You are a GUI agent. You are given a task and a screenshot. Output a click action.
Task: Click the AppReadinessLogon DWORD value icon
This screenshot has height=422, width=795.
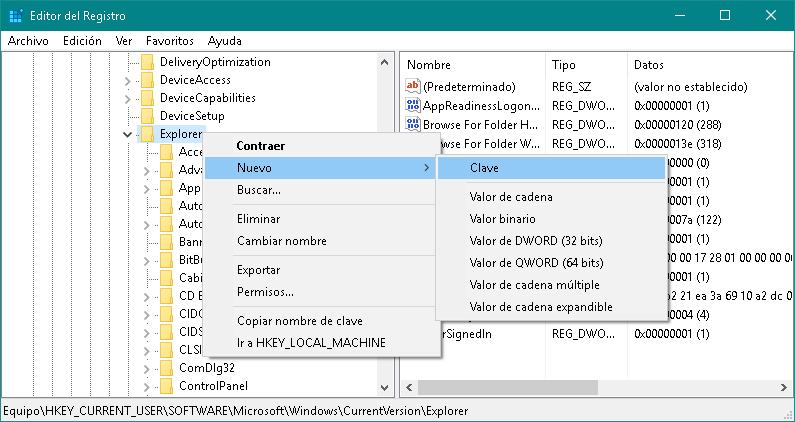pyautogui.click(x=413, y=106)
